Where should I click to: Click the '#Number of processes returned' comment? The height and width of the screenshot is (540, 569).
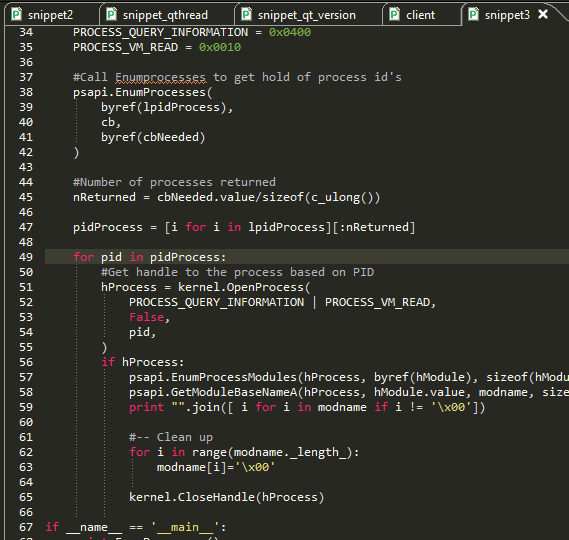pyautogui.click(x=174, y=182)
